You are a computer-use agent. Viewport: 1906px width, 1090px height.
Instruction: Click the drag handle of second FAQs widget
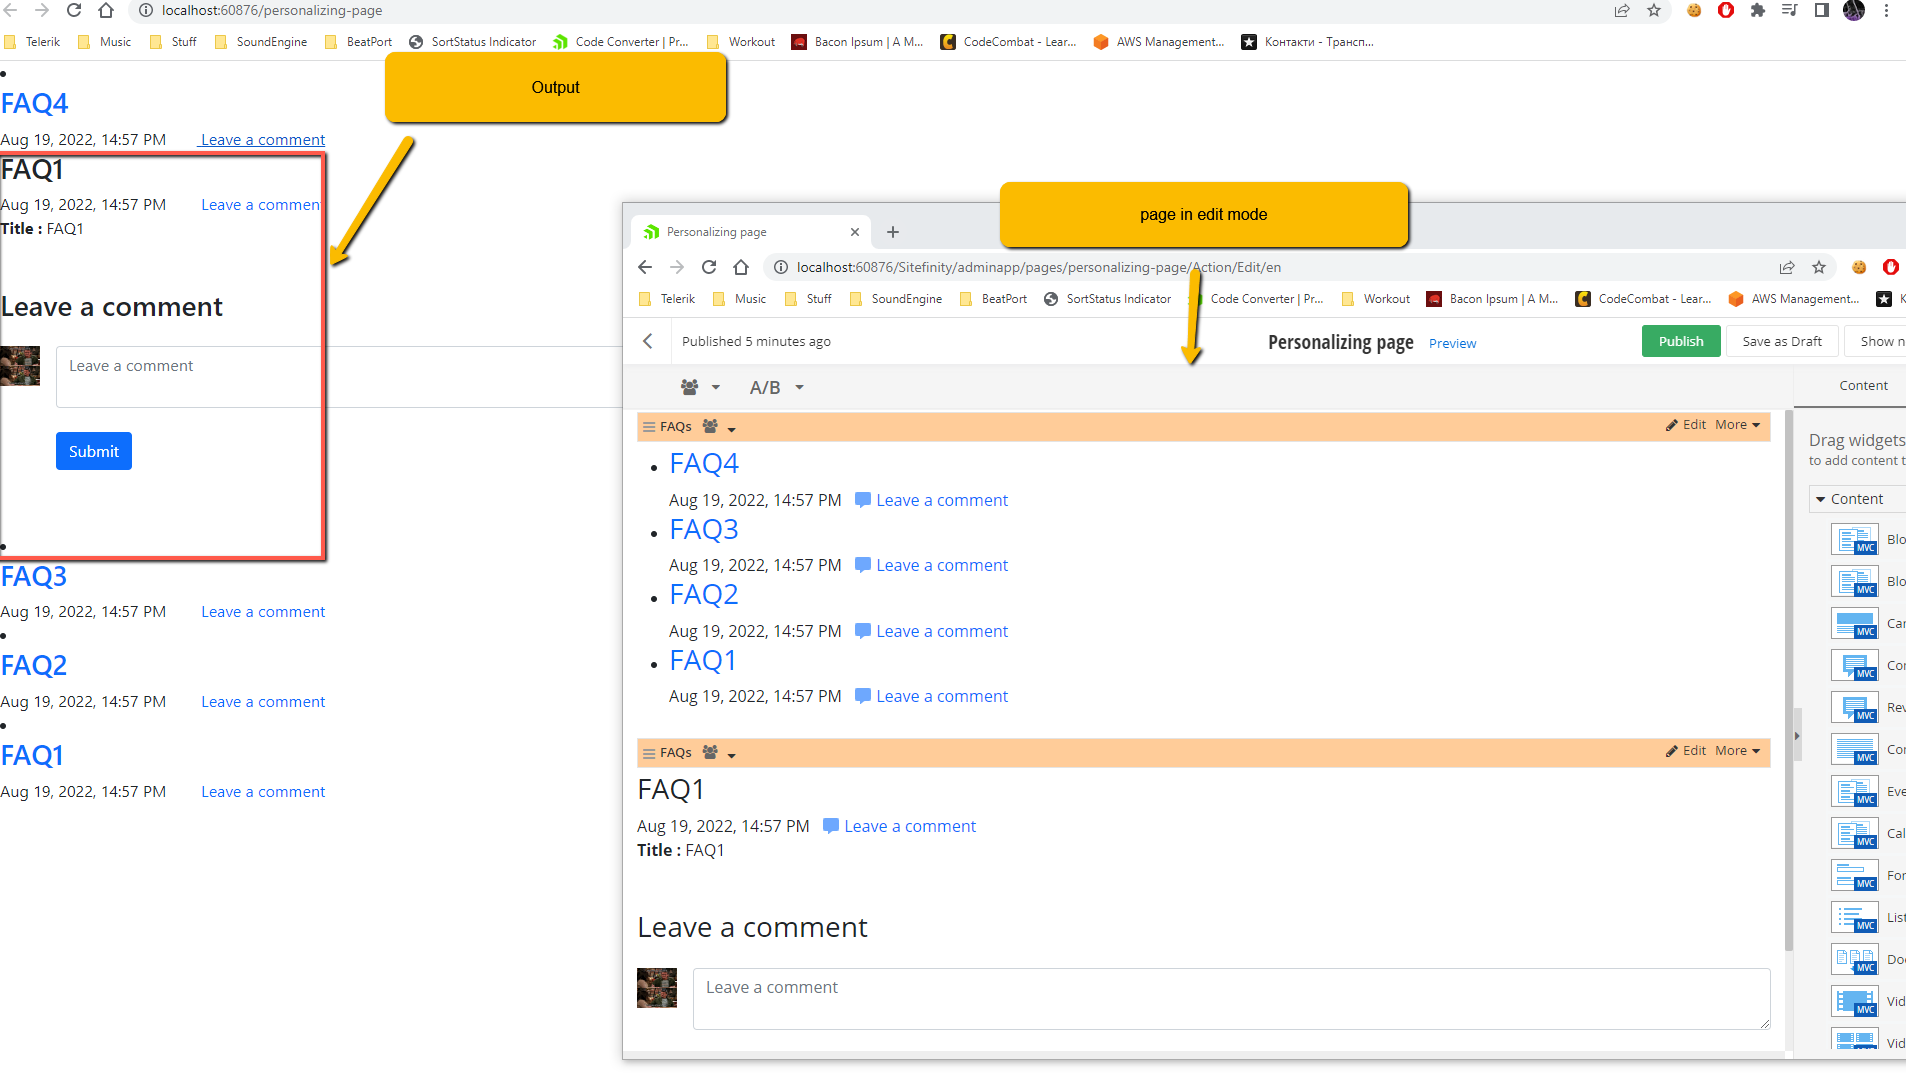649,753
